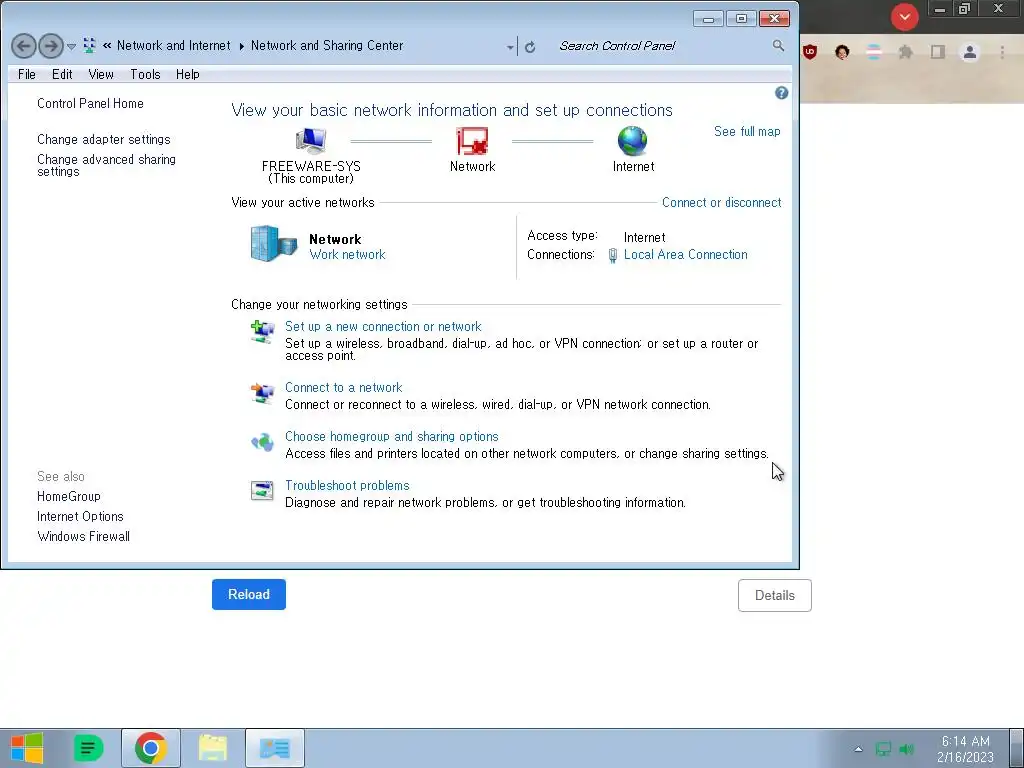Screen dimensions: 1024x768
Task: Click the volume speaker tray icon
Action: click(x=906, y=749)
